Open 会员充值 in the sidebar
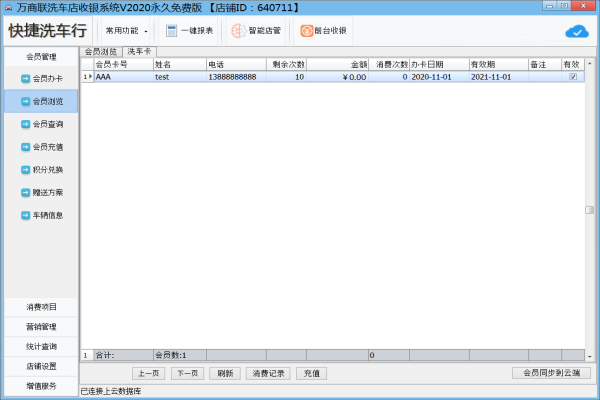 tap(41, 147)
